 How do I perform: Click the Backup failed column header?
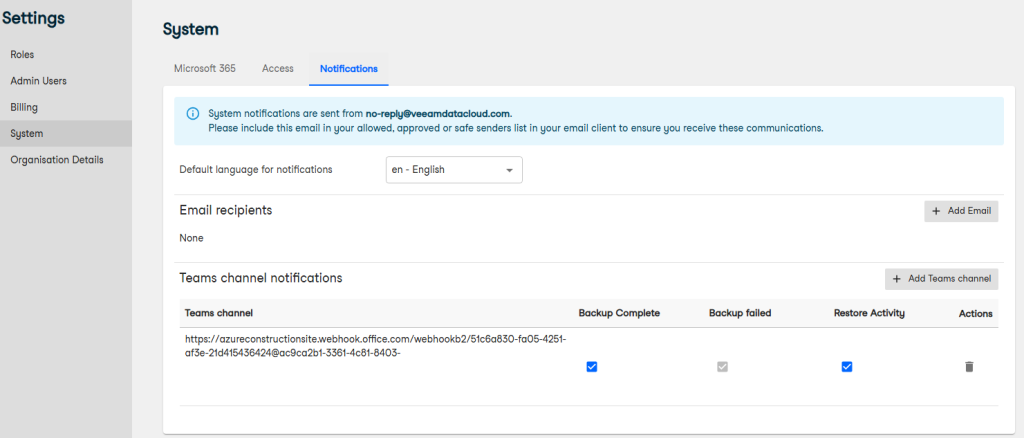tap(740, 313)
